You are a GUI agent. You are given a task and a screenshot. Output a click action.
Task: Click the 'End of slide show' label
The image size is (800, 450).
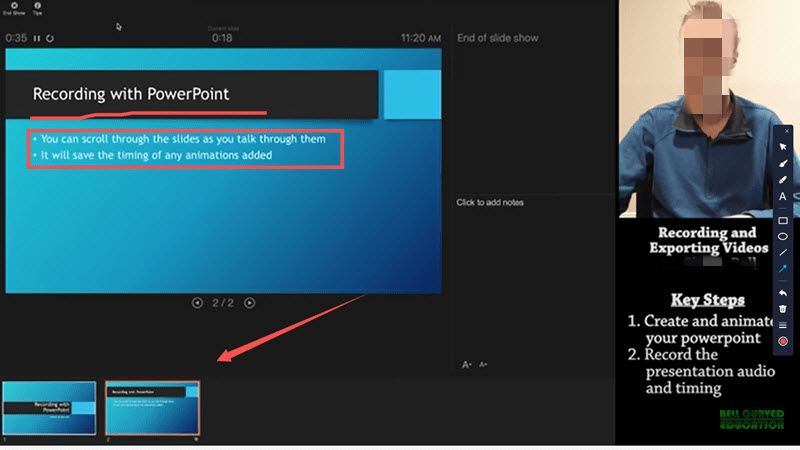497,38
